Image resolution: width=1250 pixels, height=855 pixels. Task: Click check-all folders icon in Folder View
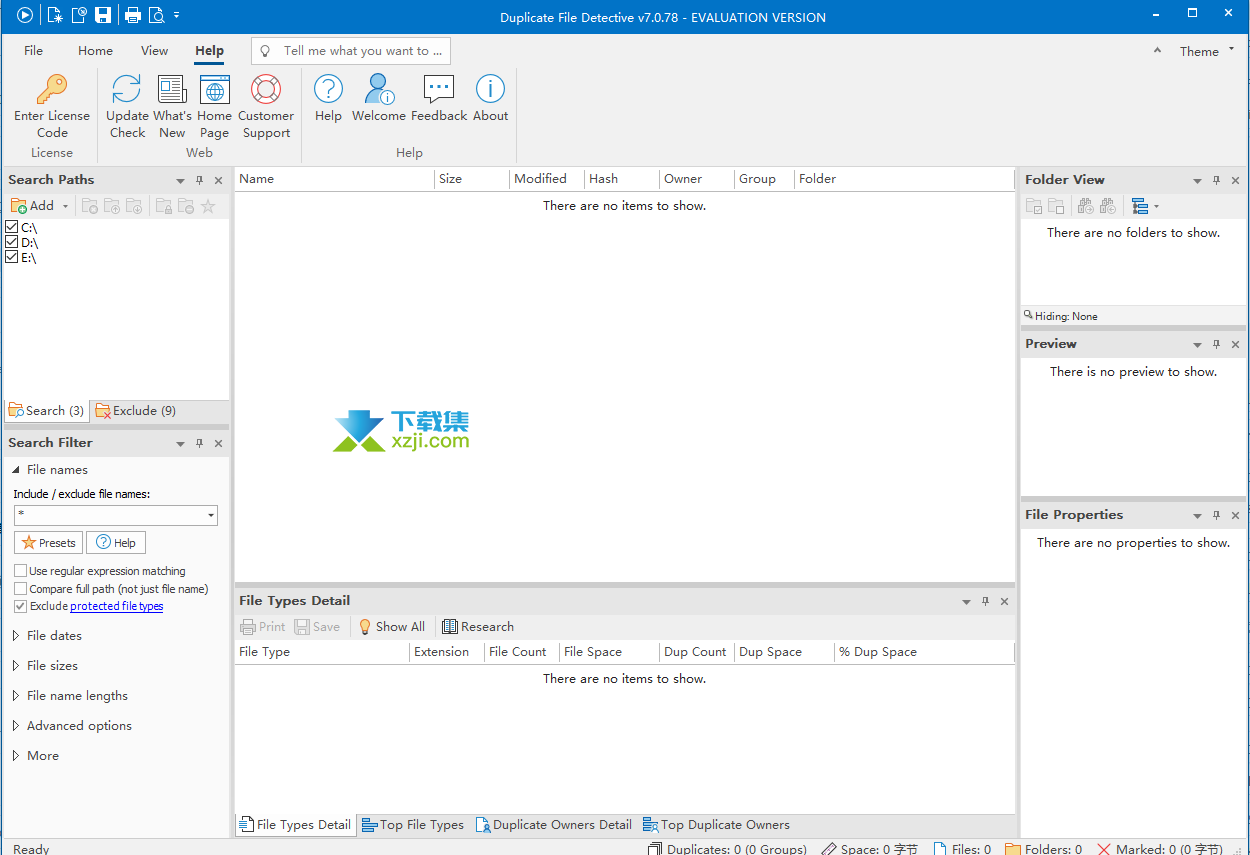pos(1034,206)
